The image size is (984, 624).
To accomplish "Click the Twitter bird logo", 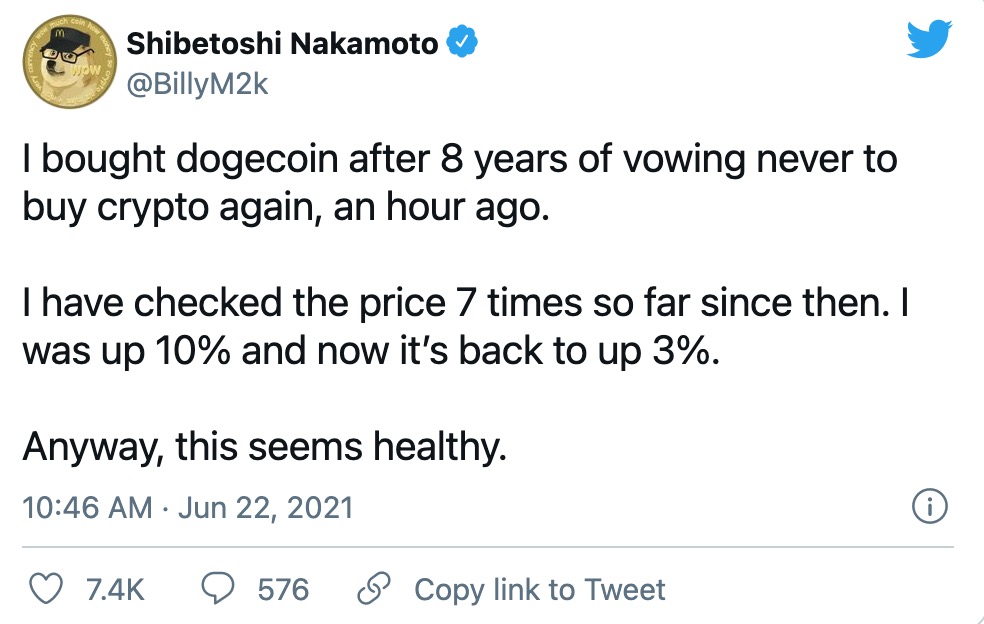I will click(929, 39).
